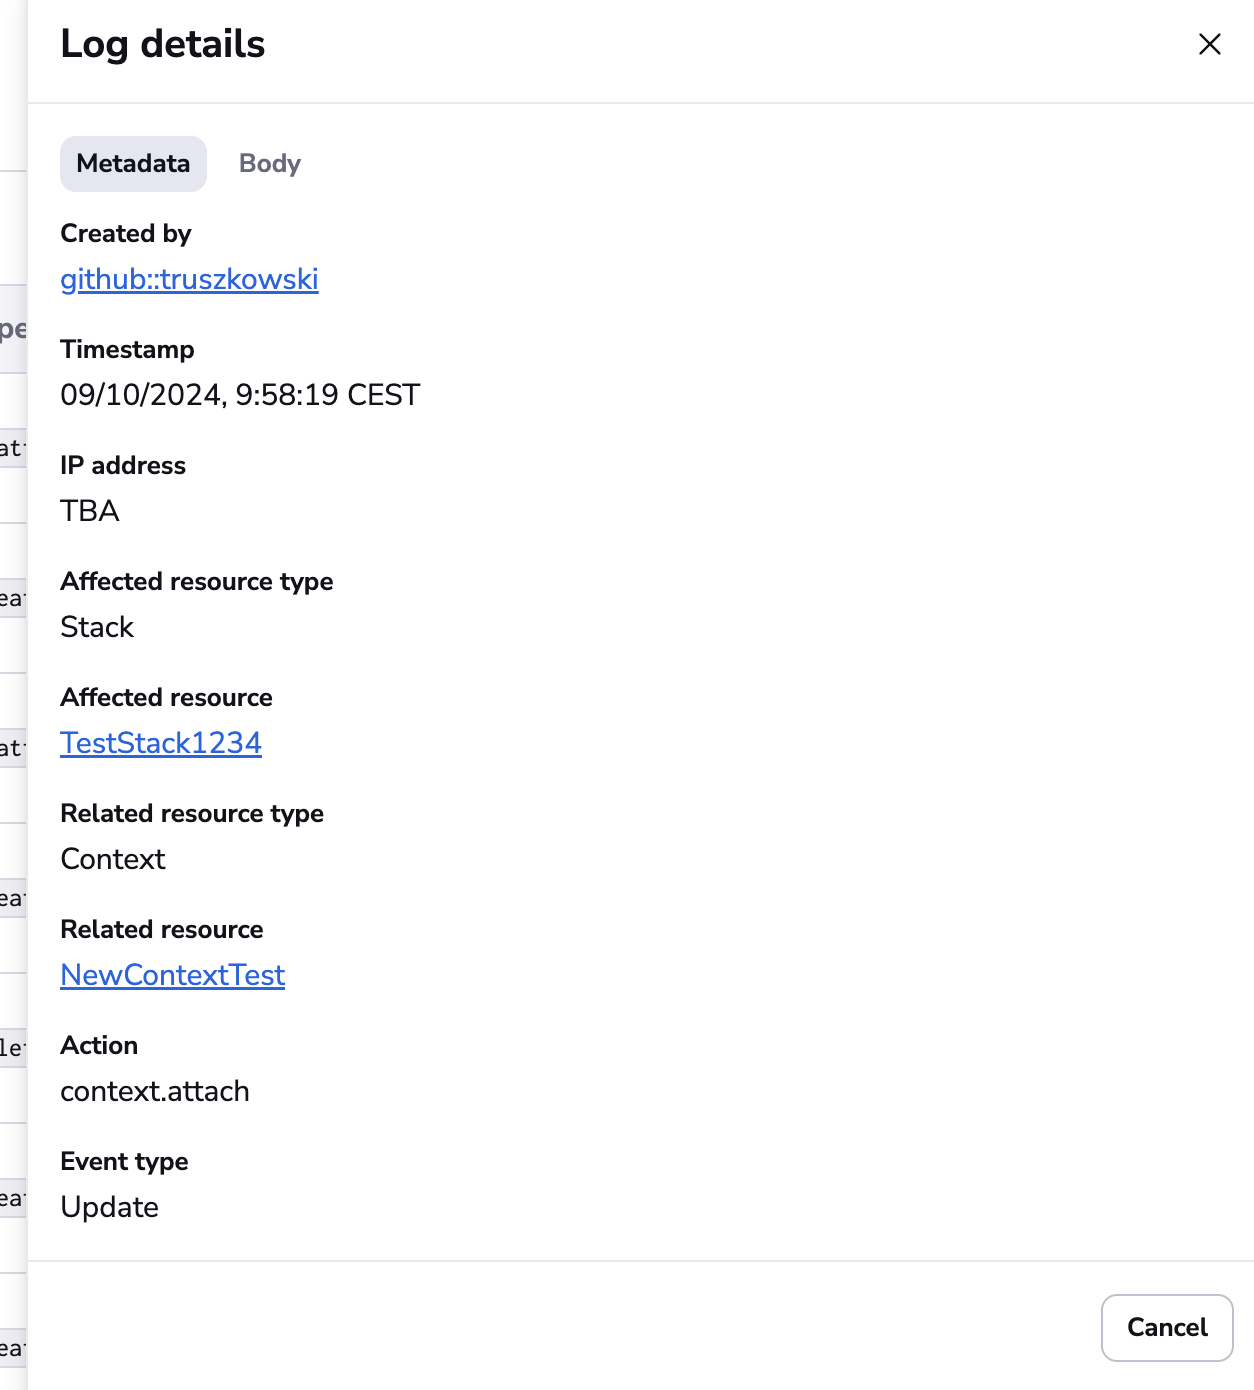Screen dimensions: 1254x1390
Task: Click the Created by field label
Action: click(126, 233)
